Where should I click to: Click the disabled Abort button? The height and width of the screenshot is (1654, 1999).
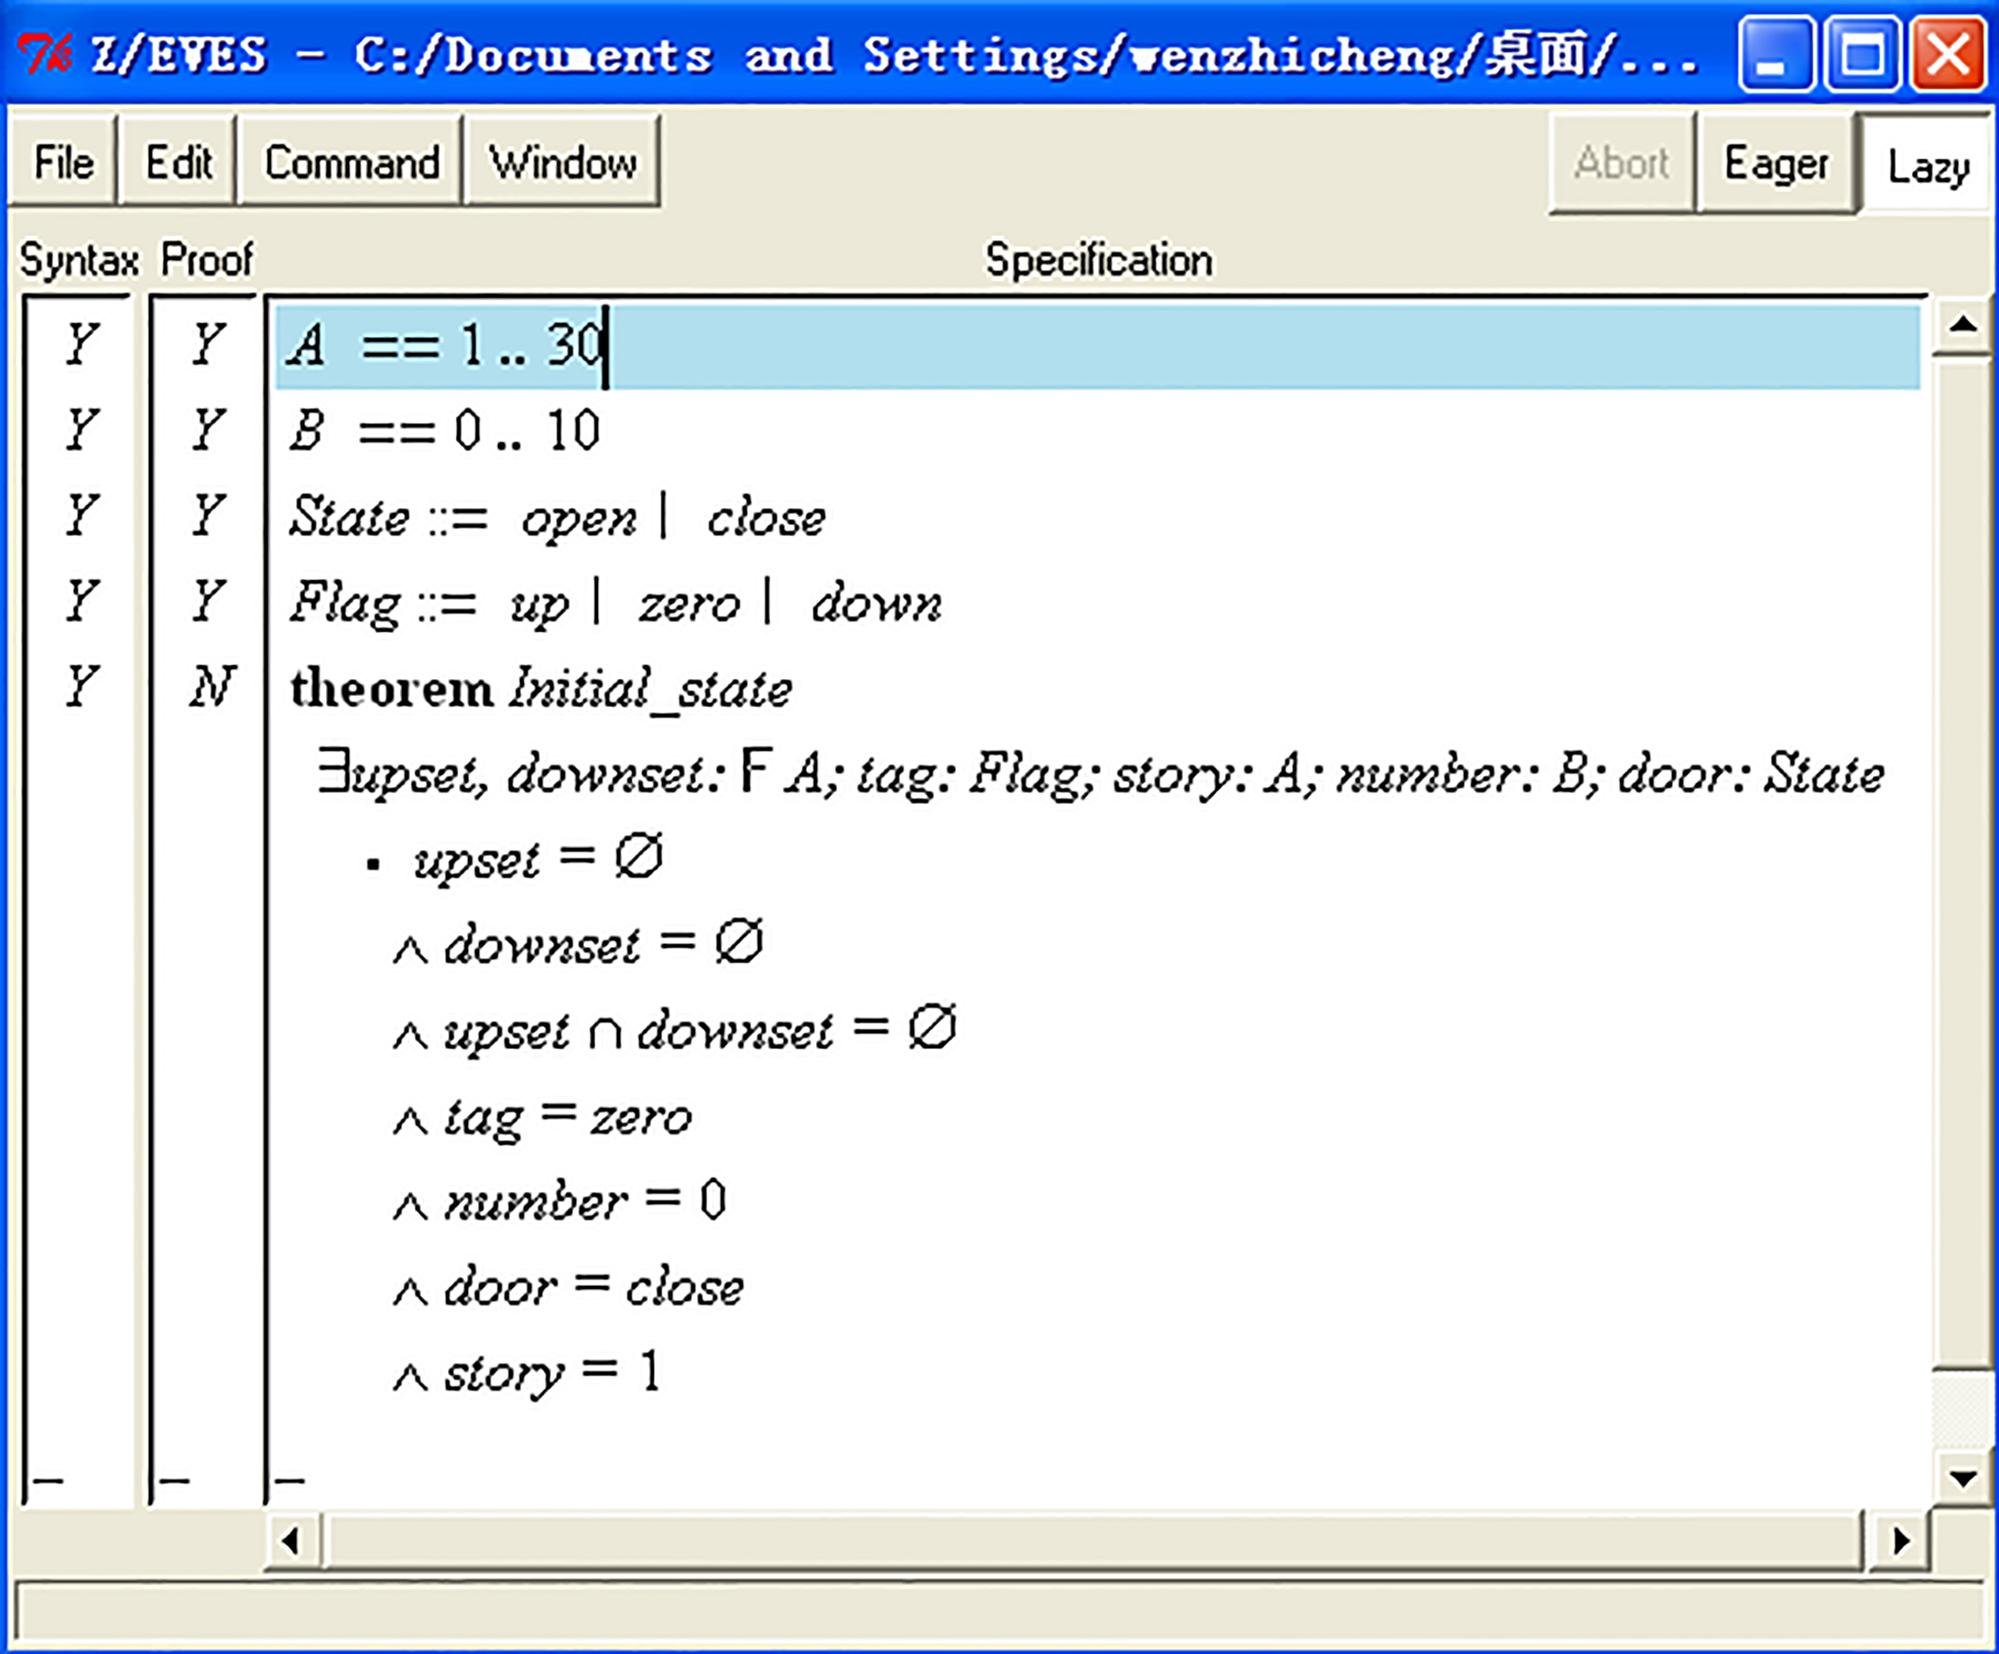(x=1621, y=163)
